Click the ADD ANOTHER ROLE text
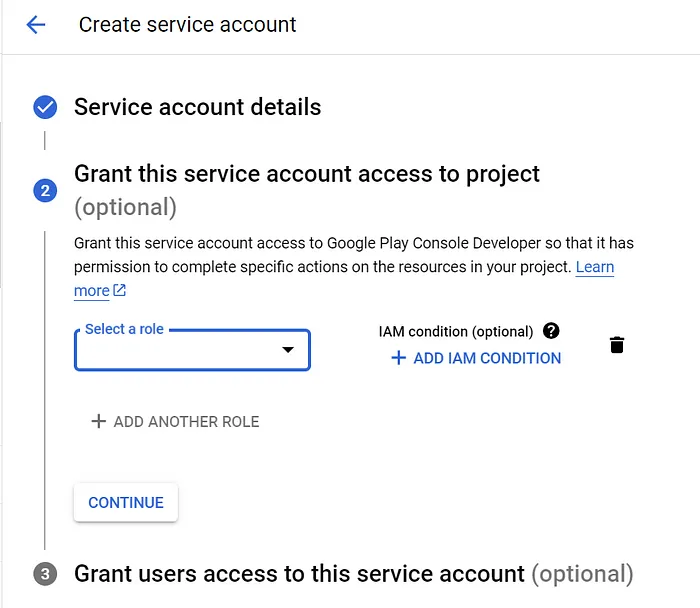 (186, 422)
